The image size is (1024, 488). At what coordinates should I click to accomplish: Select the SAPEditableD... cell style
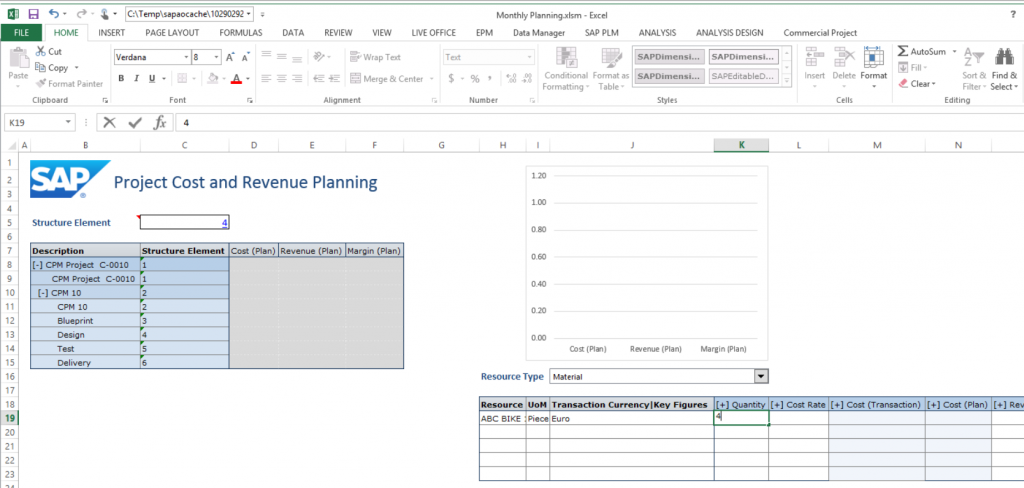tap(743, 76)
